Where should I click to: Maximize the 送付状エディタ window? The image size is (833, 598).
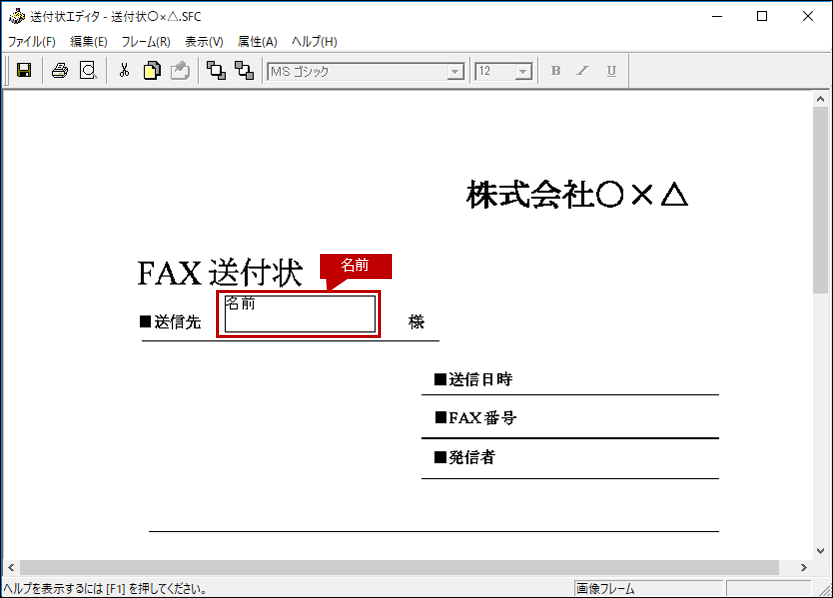coord(762,16)
